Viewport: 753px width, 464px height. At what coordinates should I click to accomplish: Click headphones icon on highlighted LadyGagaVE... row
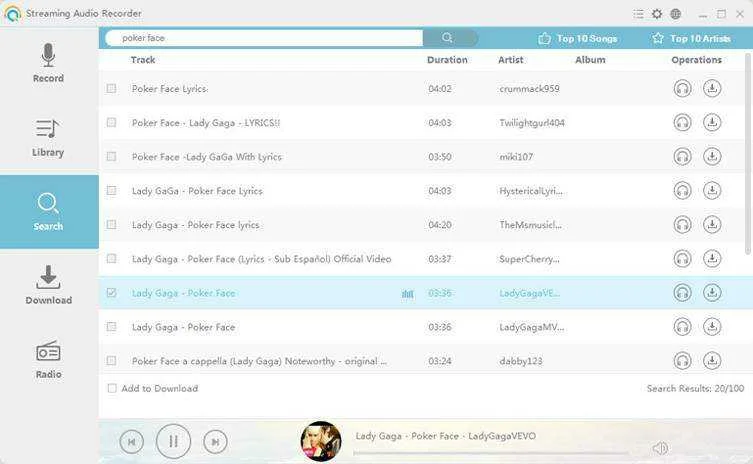pyautogui.click(x=682, y=293)
